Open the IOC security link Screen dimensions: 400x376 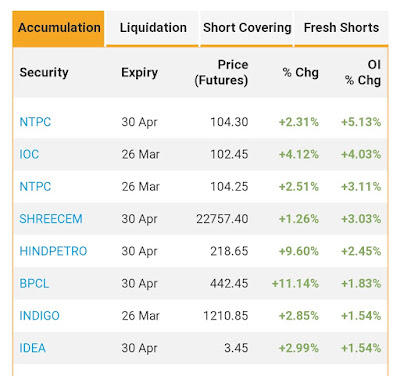29,154
